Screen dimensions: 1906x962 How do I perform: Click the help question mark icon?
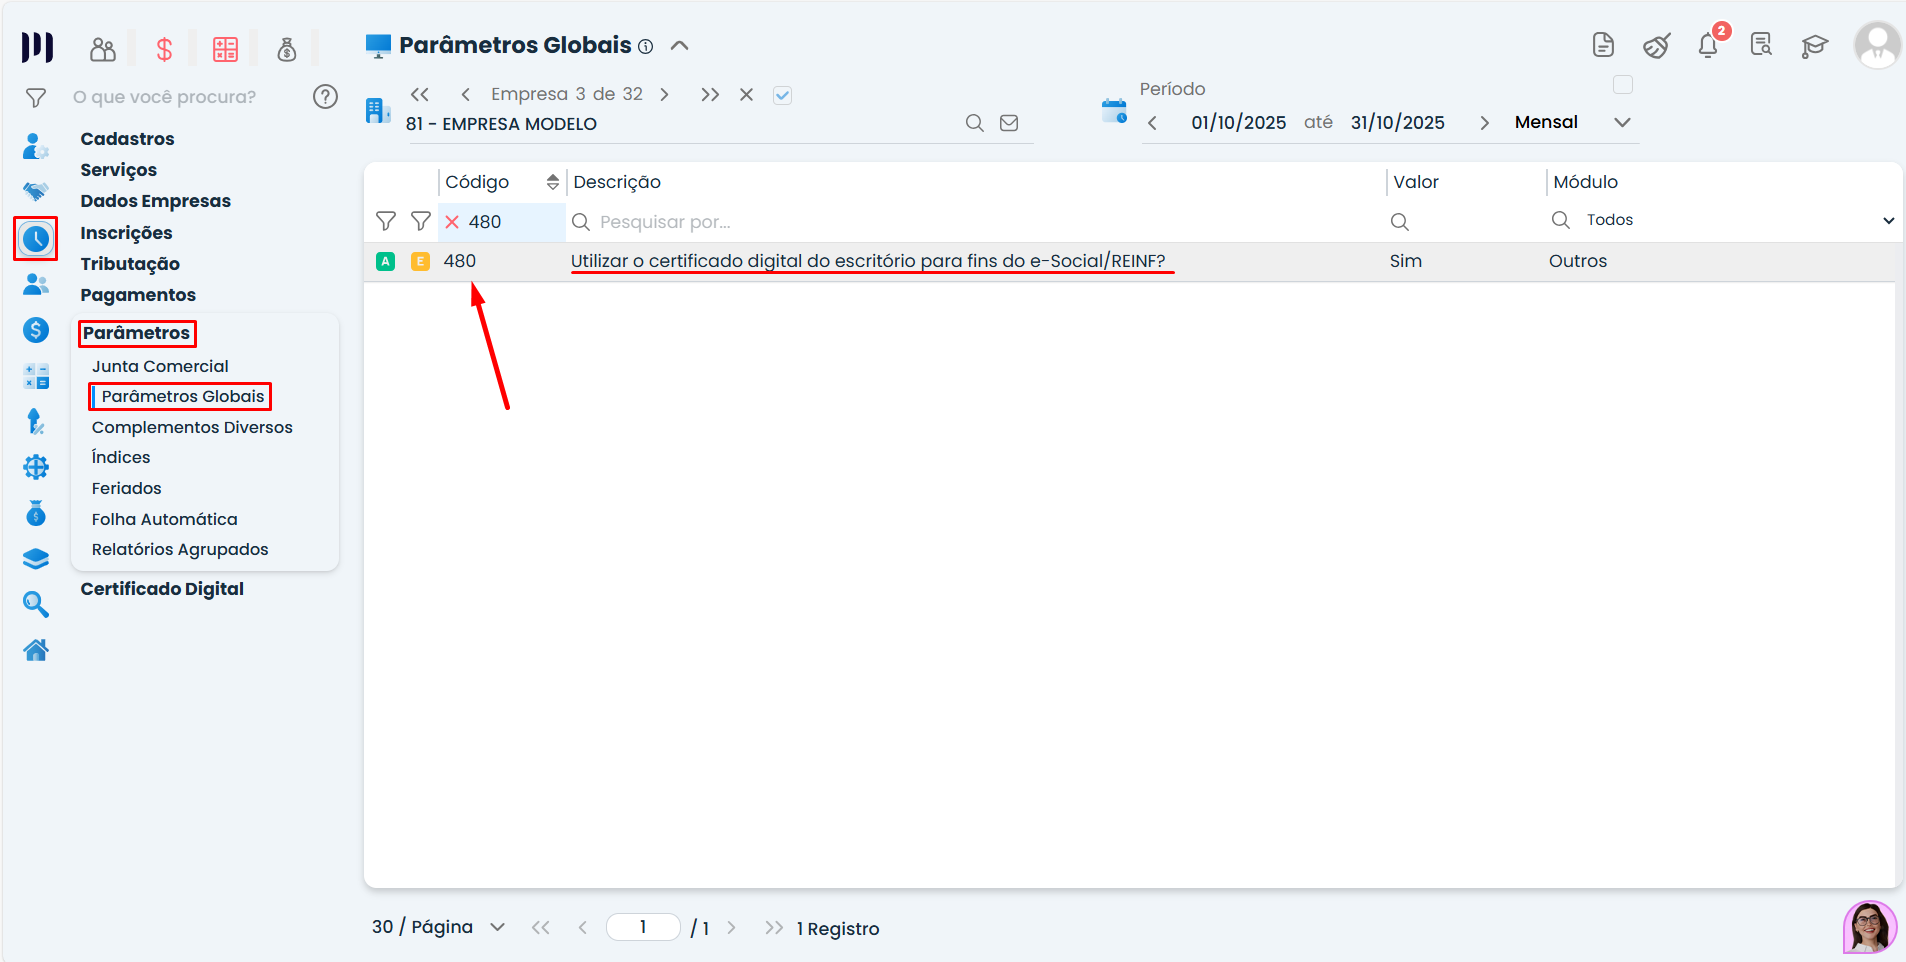(x=325, y=97)
